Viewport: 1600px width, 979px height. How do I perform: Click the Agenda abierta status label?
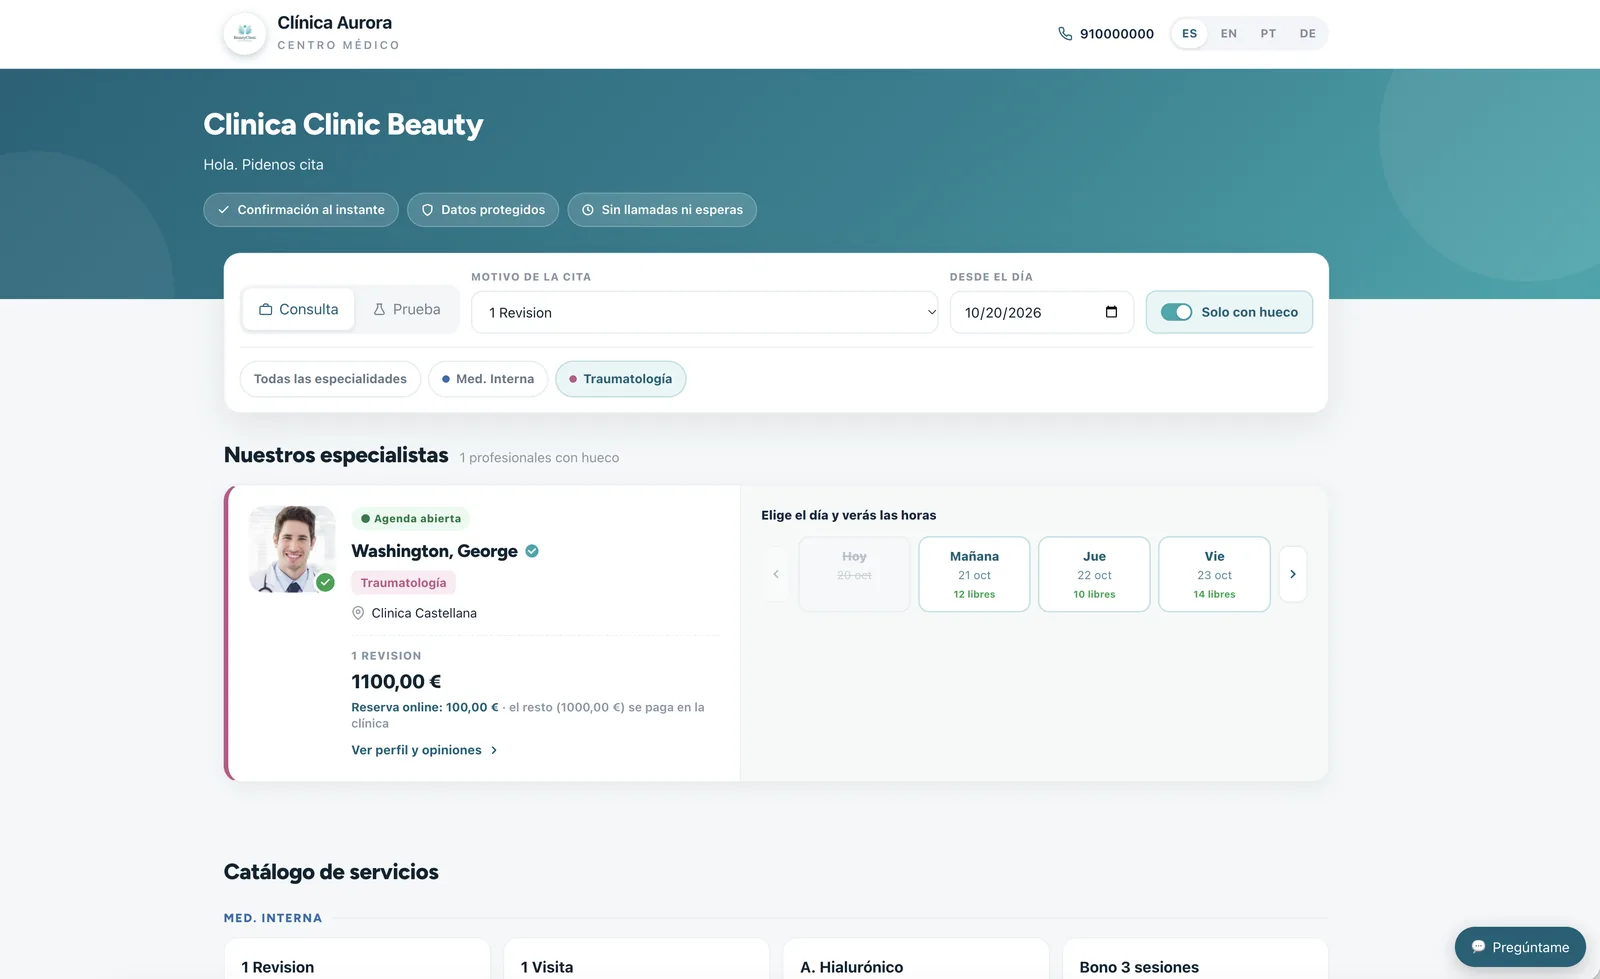410,518
